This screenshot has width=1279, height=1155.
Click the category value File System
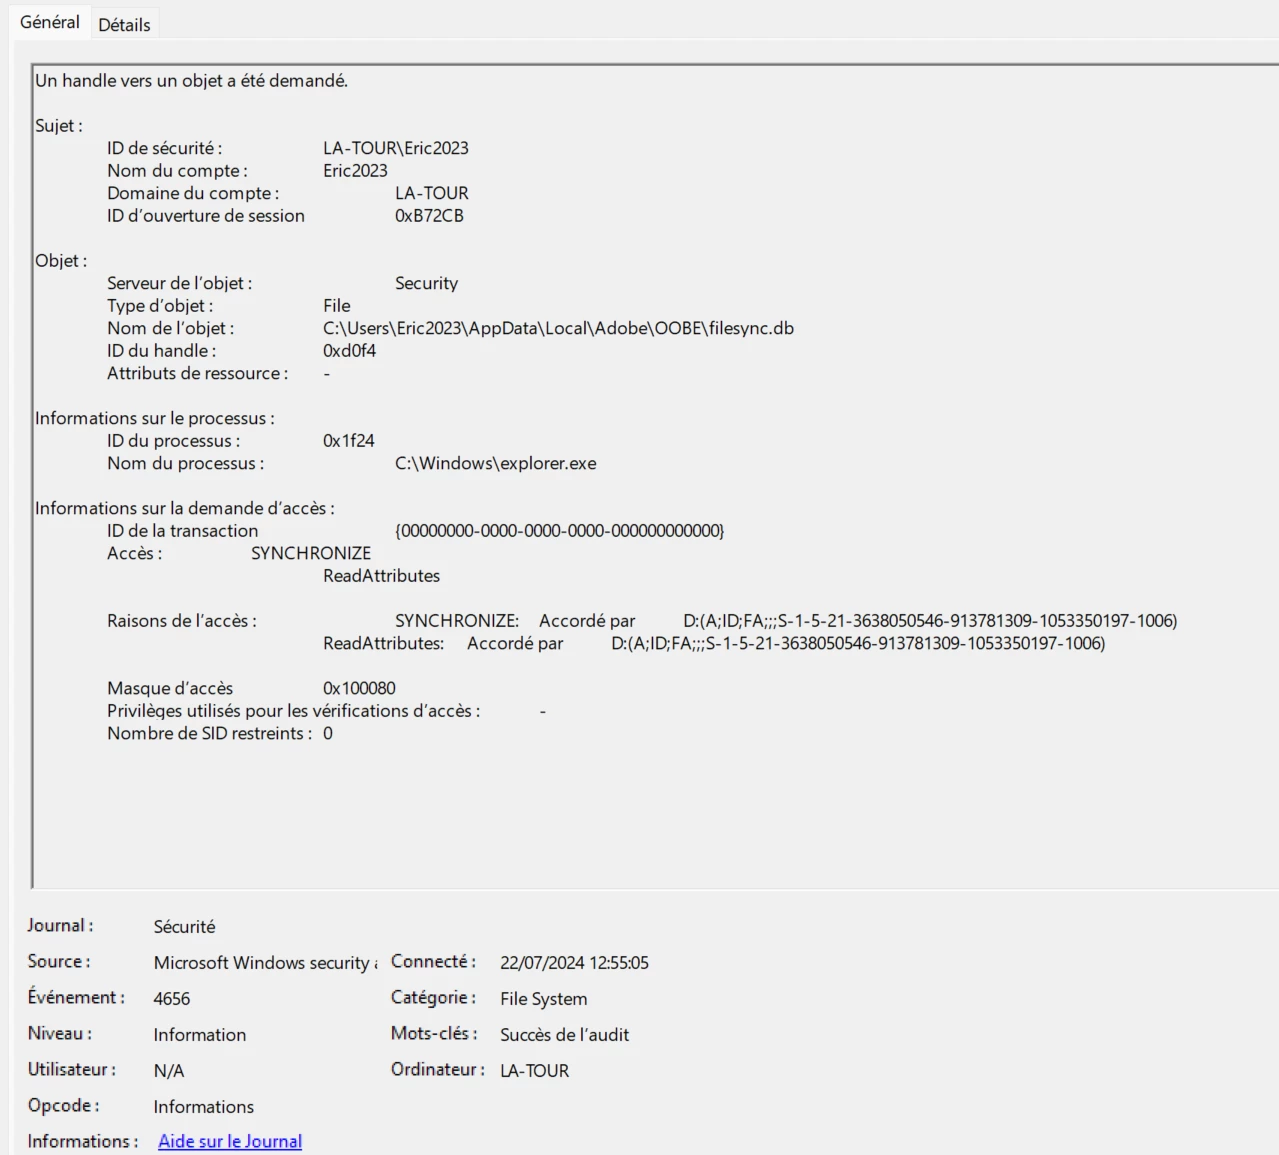tap(543, 998)
